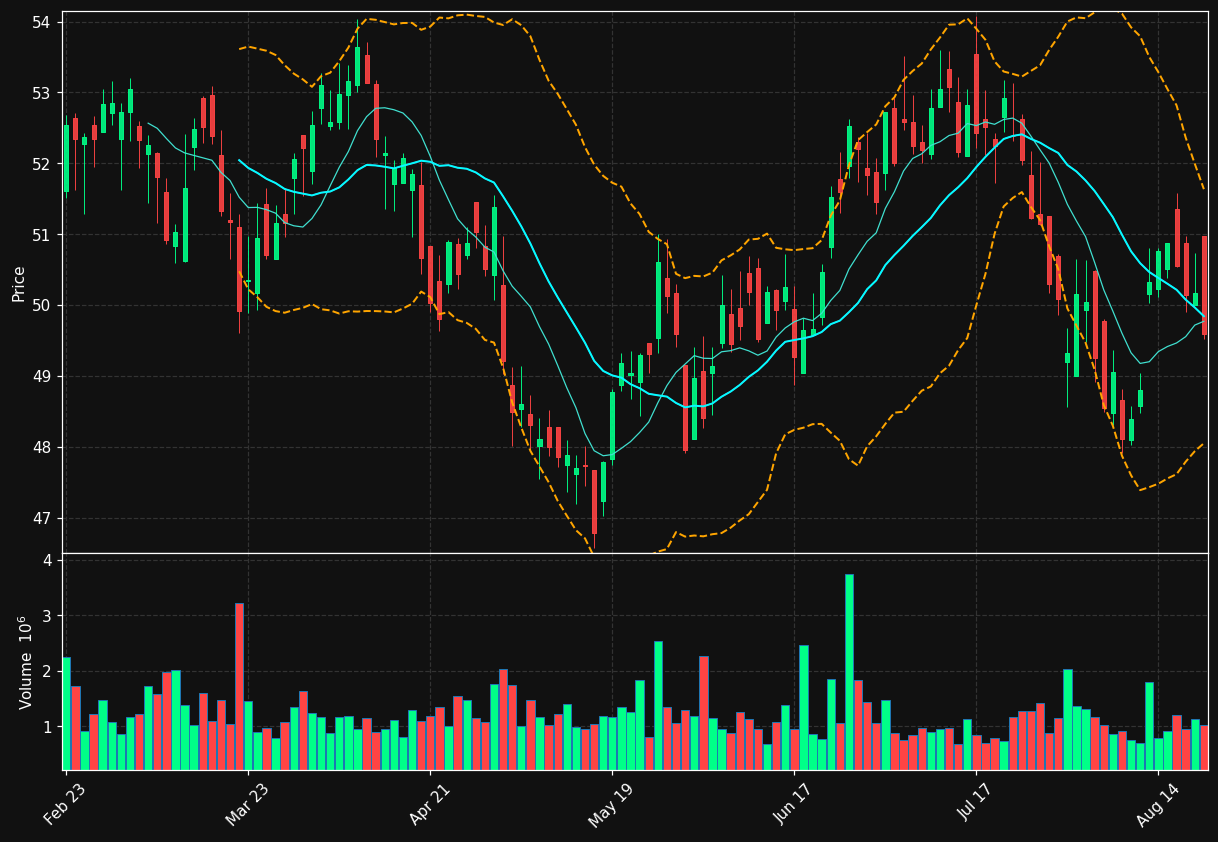Select the 54 price axis tick label
Viewport: 1218px width, 842px height.
pos(42,22)
